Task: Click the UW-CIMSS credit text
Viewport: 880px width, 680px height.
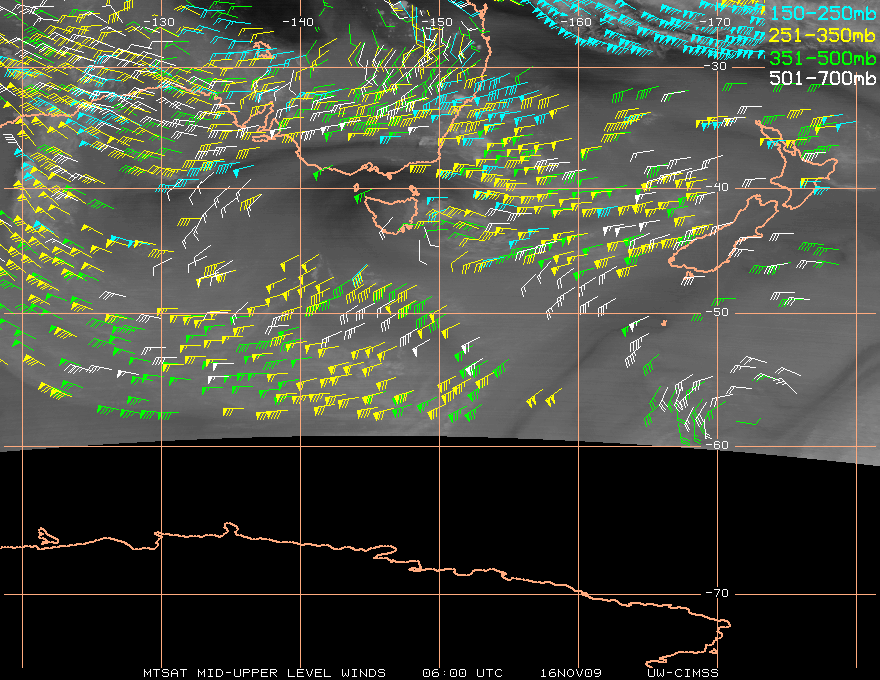Action: pos(682,673)
